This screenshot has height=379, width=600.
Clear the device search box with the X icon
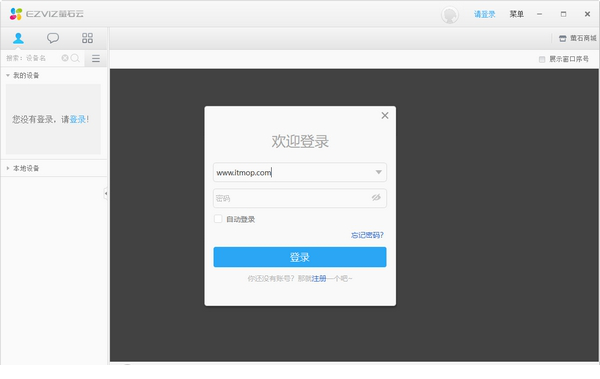(65, 58)
